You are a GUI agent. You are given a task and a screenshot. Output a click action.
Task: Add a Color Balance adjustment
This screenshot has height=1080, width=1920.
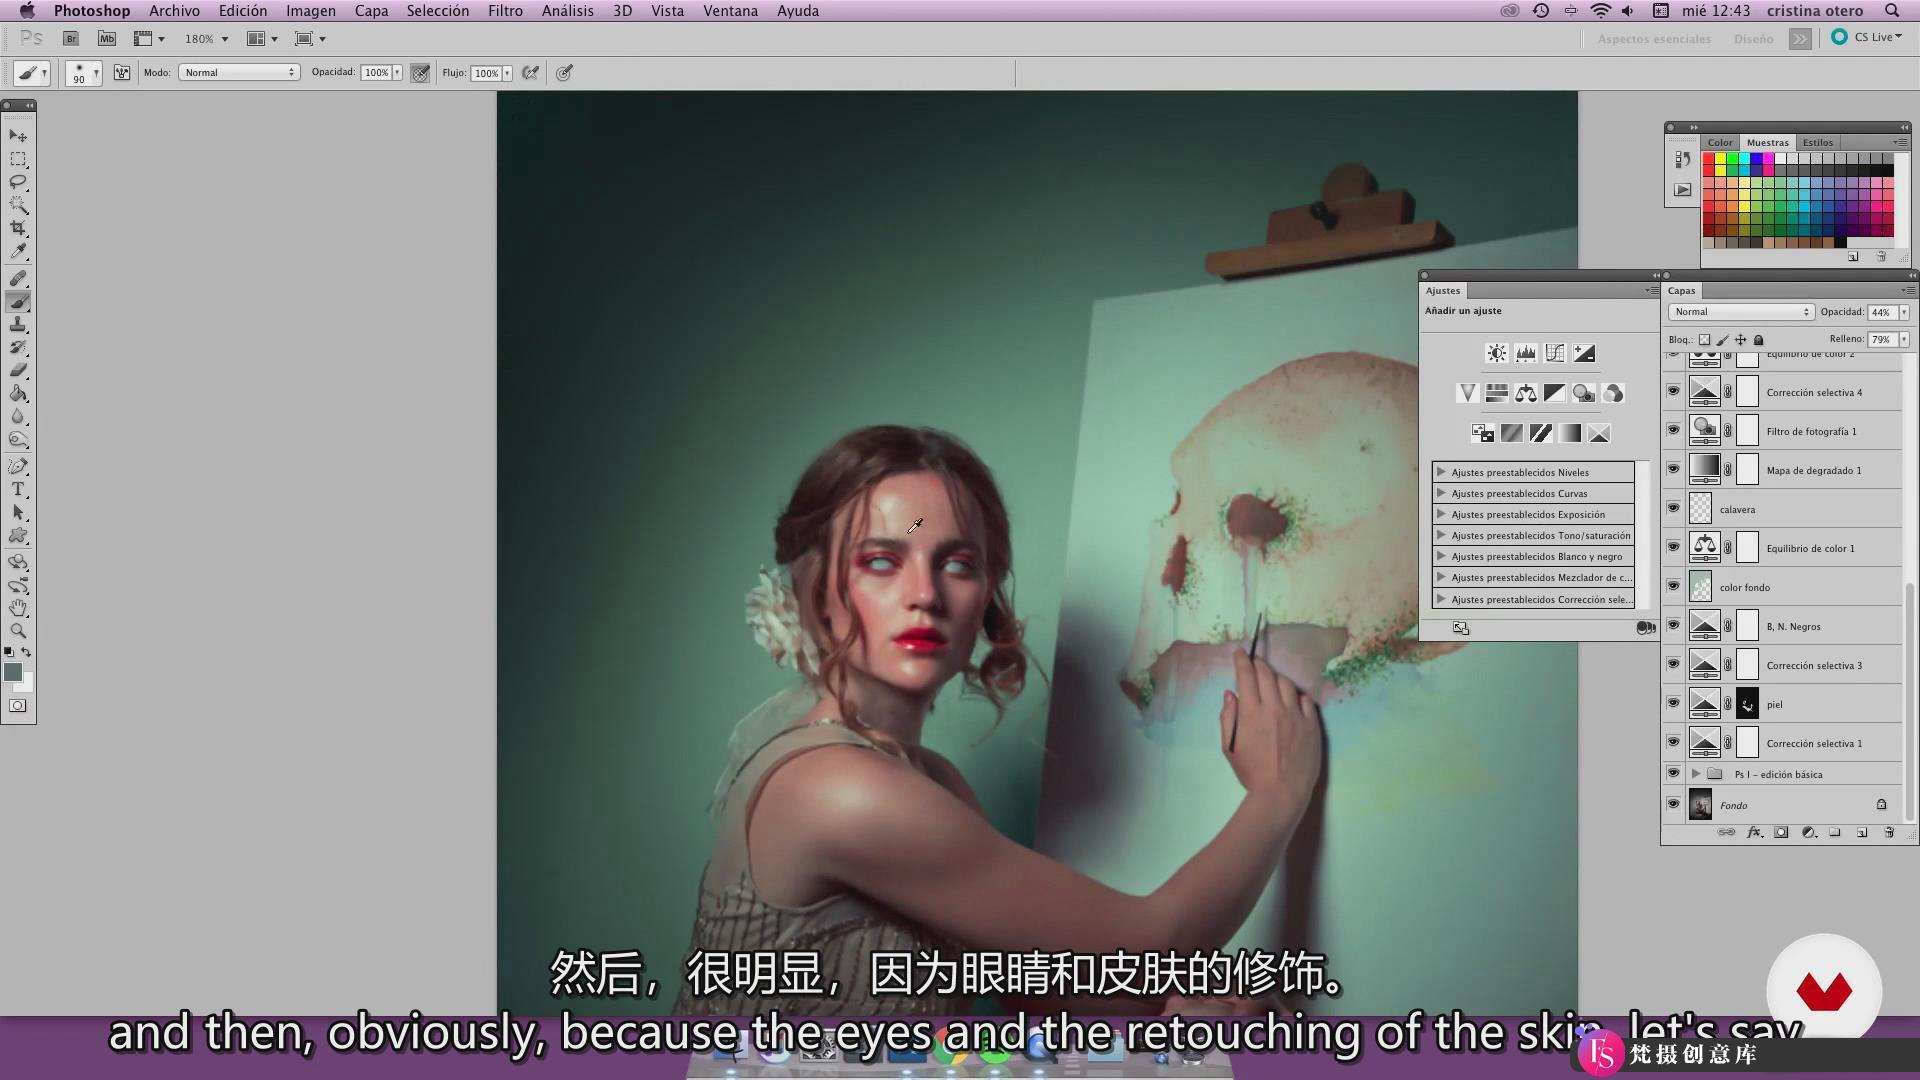point(1525,393)
